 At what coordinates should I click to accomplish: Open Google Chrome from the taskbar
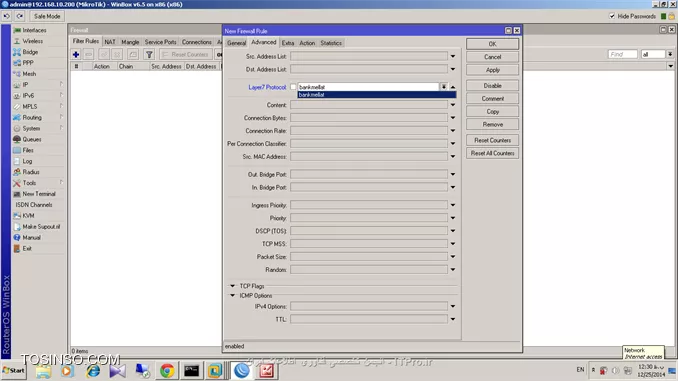[167, 371]
